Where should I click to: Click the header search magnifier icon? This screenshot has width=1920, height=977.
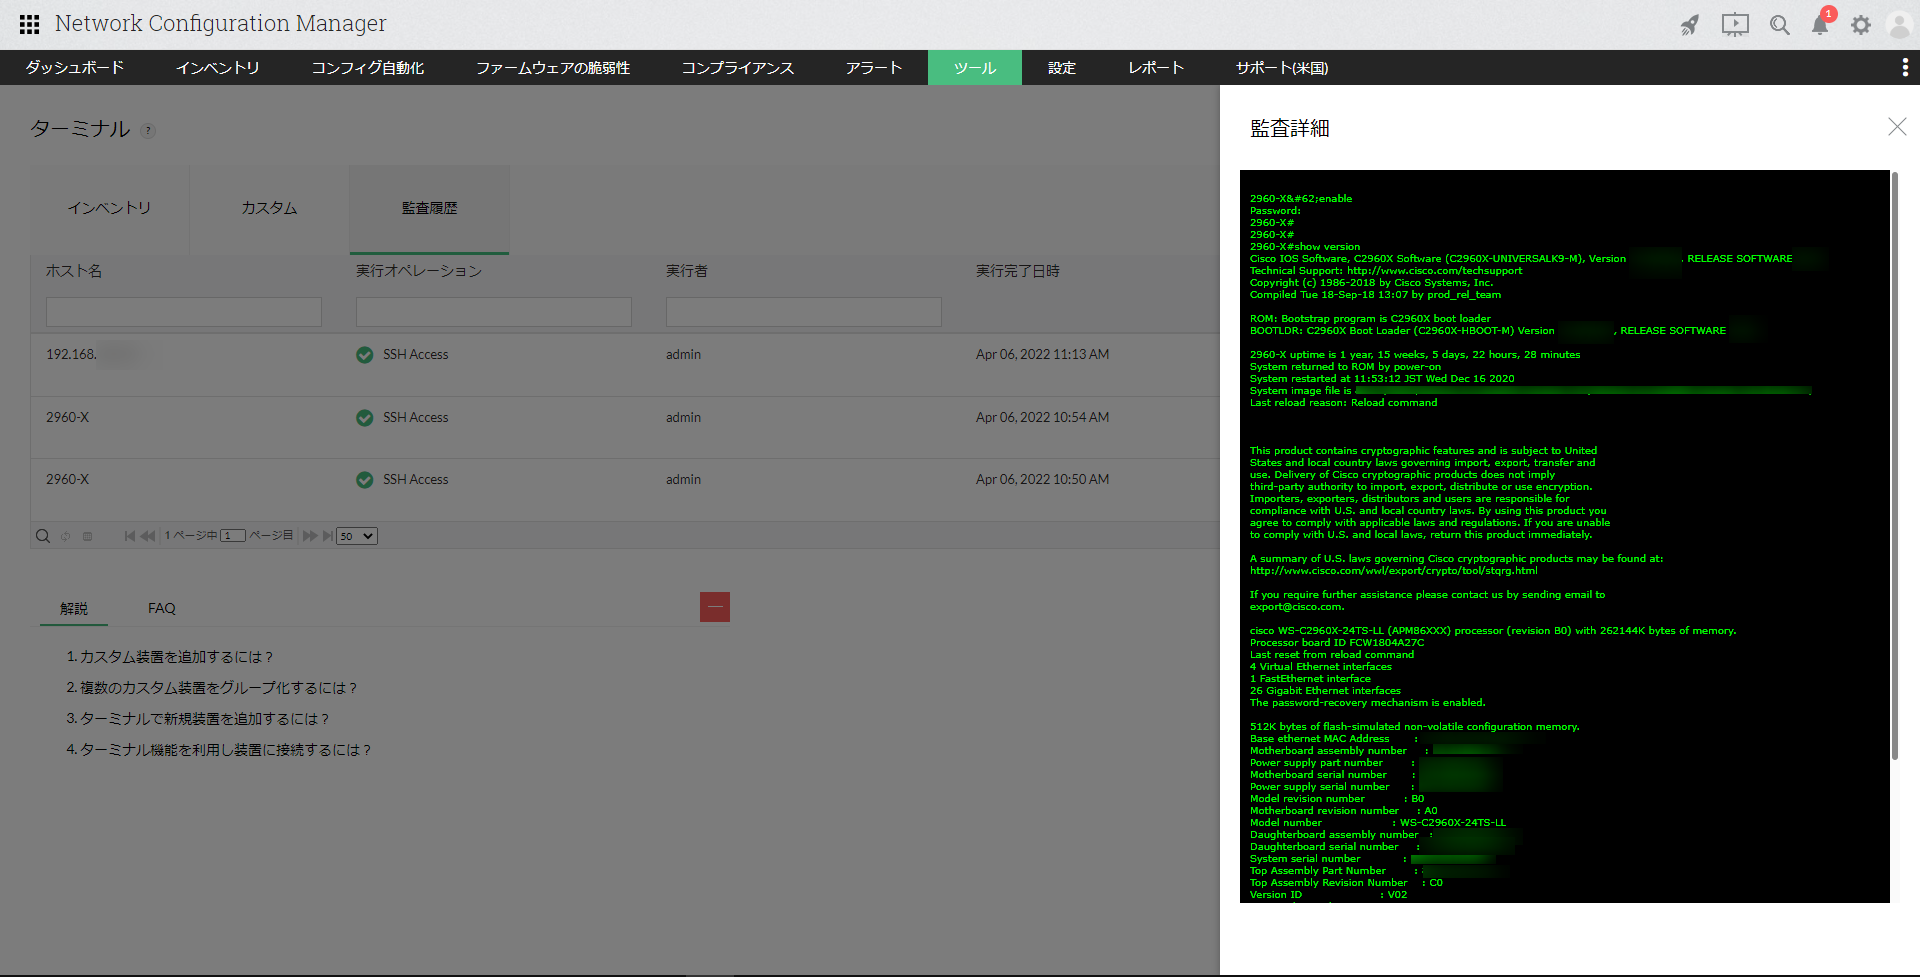point(1780,25)
